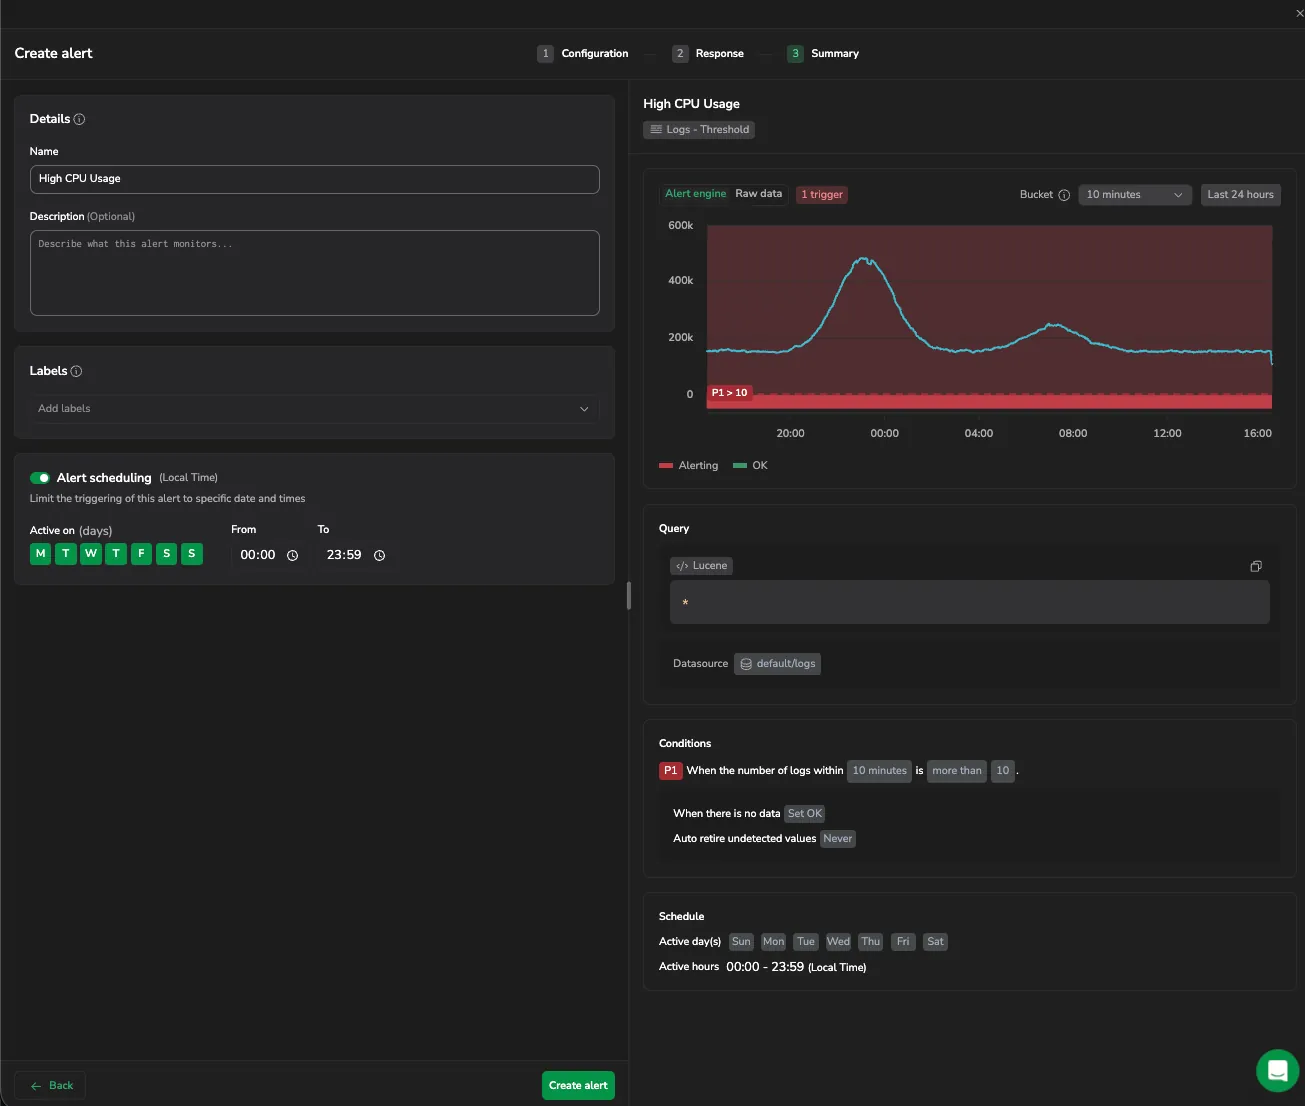Open the Bucket 10 minutes dropdown
Viewport: 1305px width, 1106px height.
coord(1135,195)
